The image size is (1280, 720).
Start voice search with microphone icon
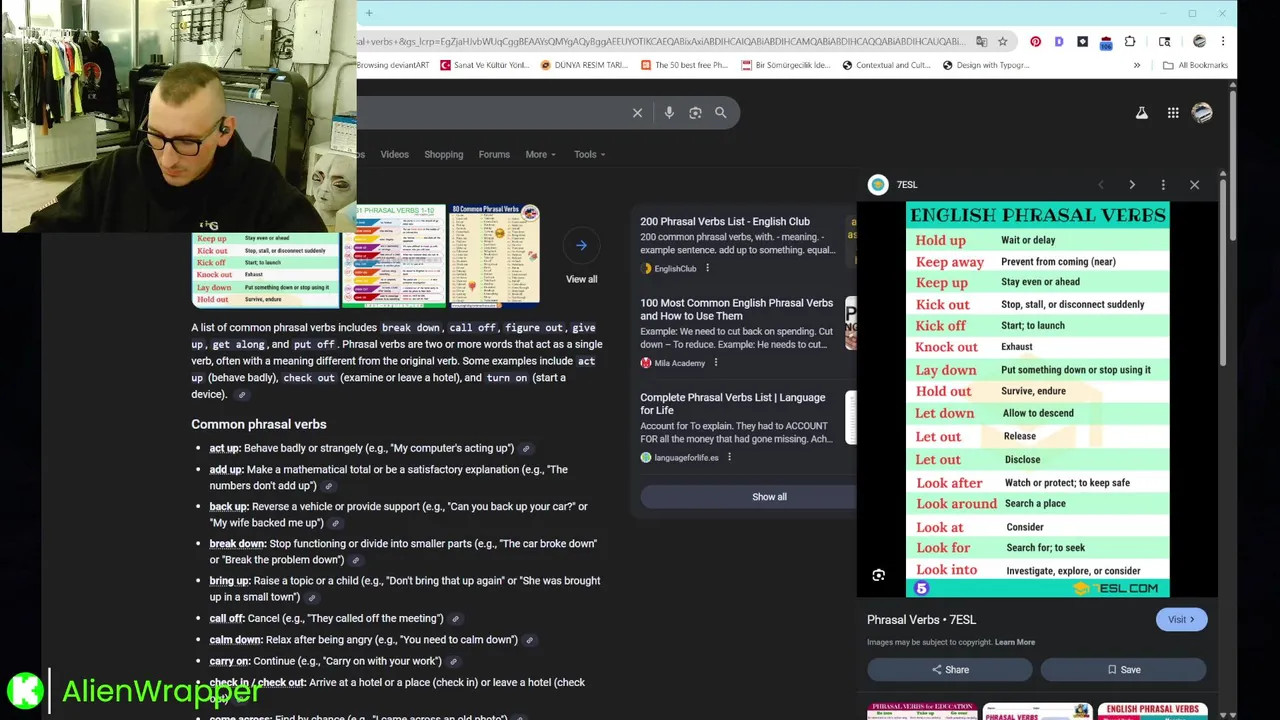click(669, 113)
